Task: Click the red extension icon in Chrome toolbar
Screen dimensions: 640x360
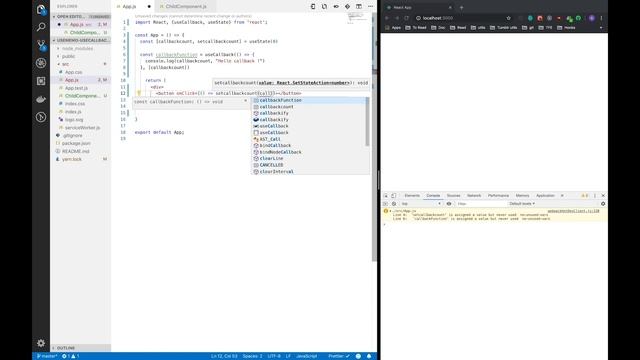Action: 540,18
